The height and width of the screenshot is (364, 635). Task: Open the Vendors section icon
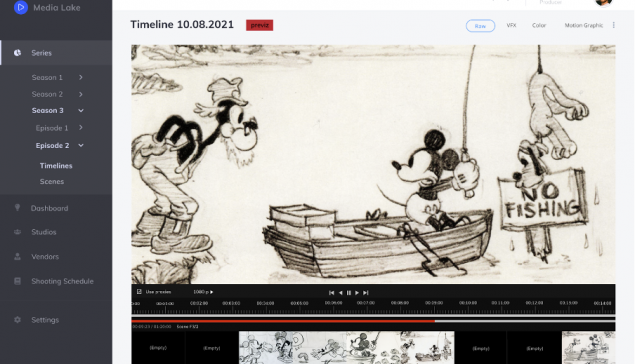pos(17,257)
